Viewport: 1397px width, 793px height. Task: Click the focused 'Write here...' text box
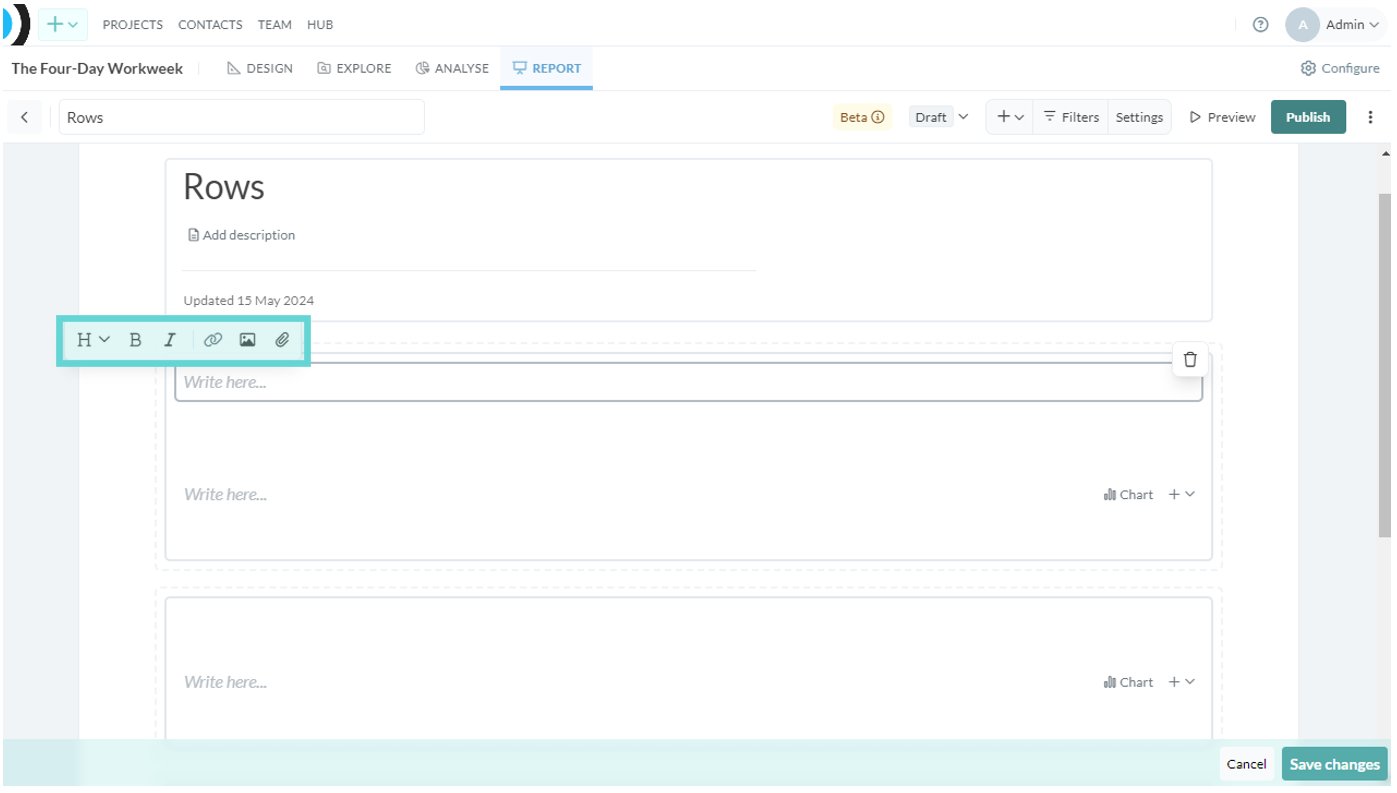tap(688, 382)
